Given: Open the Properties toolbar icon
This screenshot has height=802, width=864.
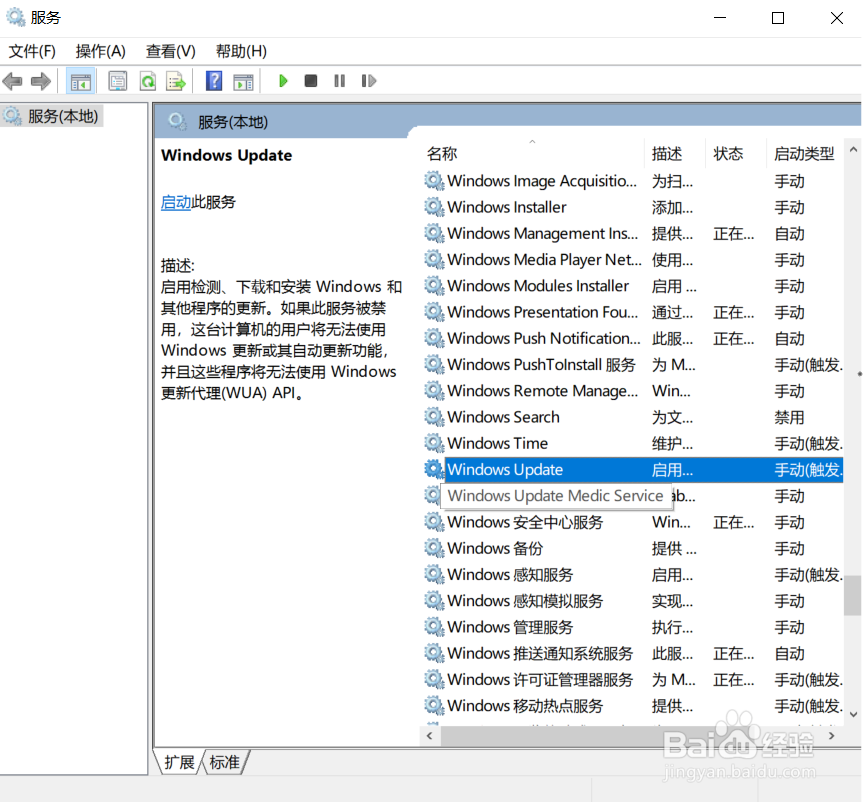Looking at the screenshot, I should point(117,82).
